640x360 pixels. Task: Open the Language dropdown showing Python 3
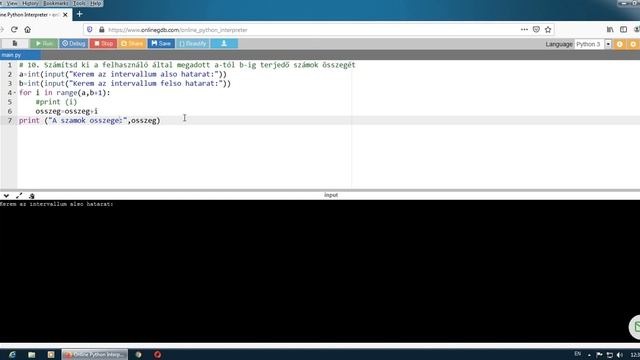coord(593,44)
